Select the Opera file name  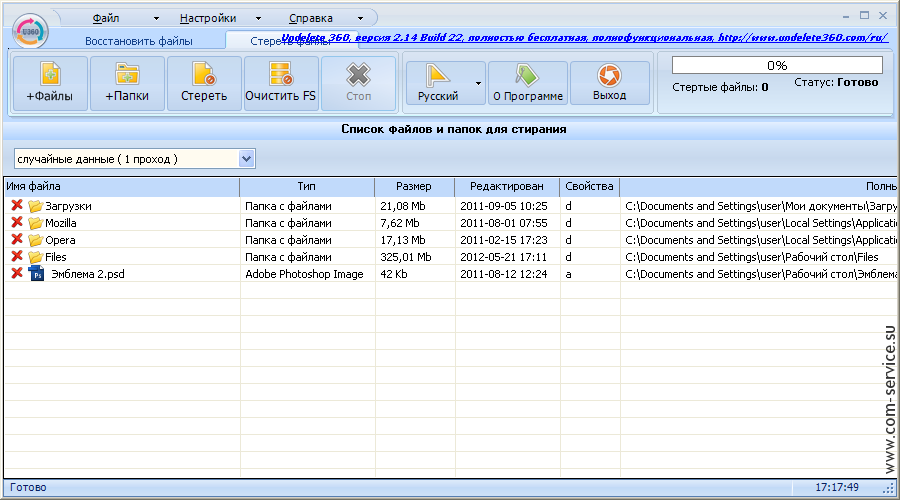[x=60, y=240]
